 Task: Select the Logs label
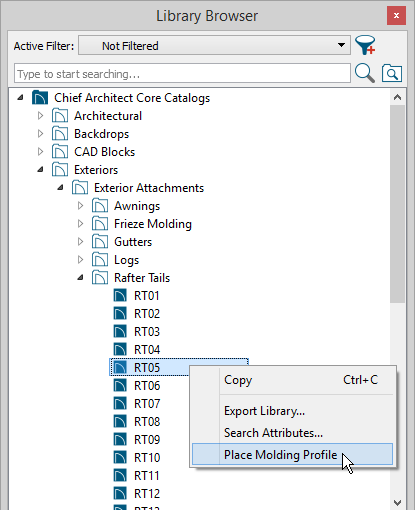pos(126,260)
